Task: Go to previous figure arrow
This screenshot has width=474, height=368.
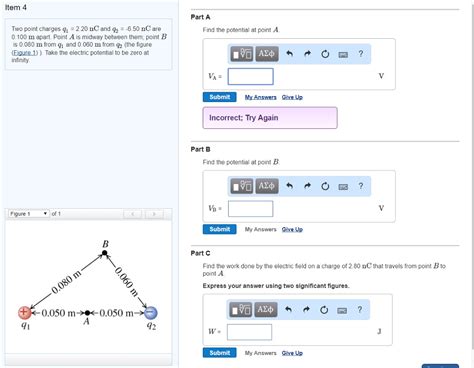Action: click(x=133, y=214)
